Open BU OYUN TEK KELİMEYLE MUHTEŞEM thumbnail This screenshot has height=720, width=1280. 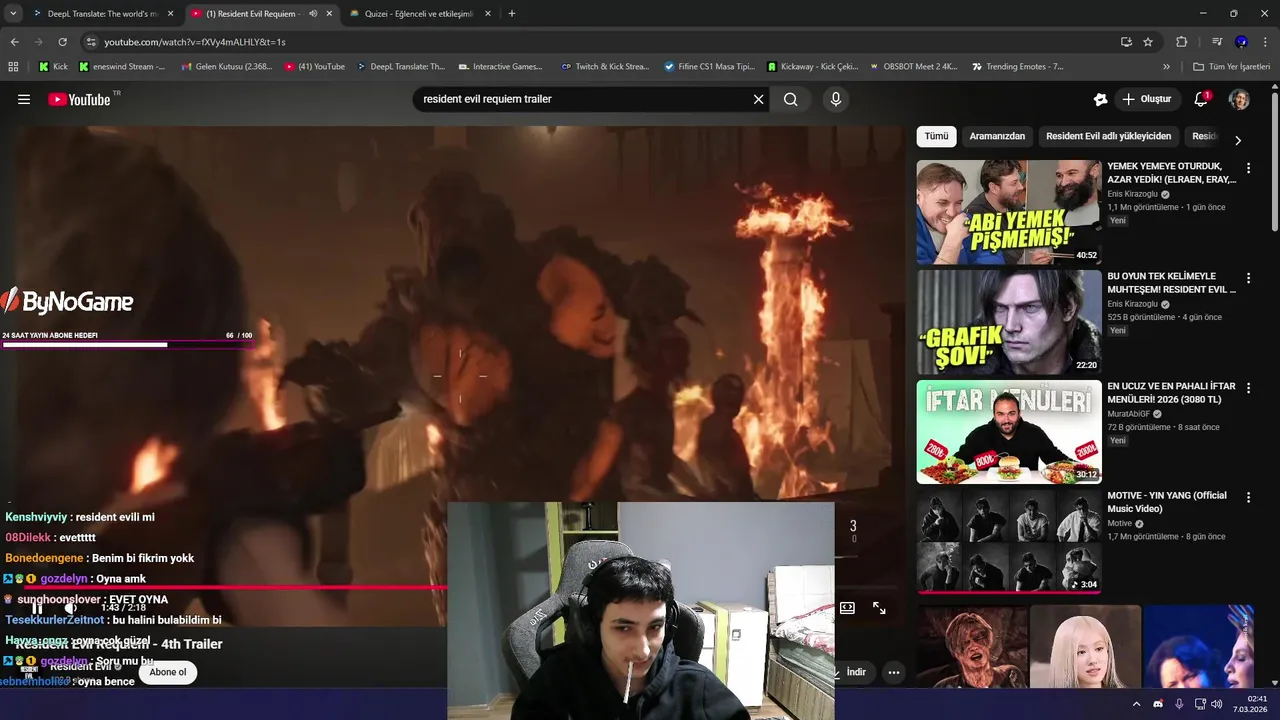[x=1009, y=322]
